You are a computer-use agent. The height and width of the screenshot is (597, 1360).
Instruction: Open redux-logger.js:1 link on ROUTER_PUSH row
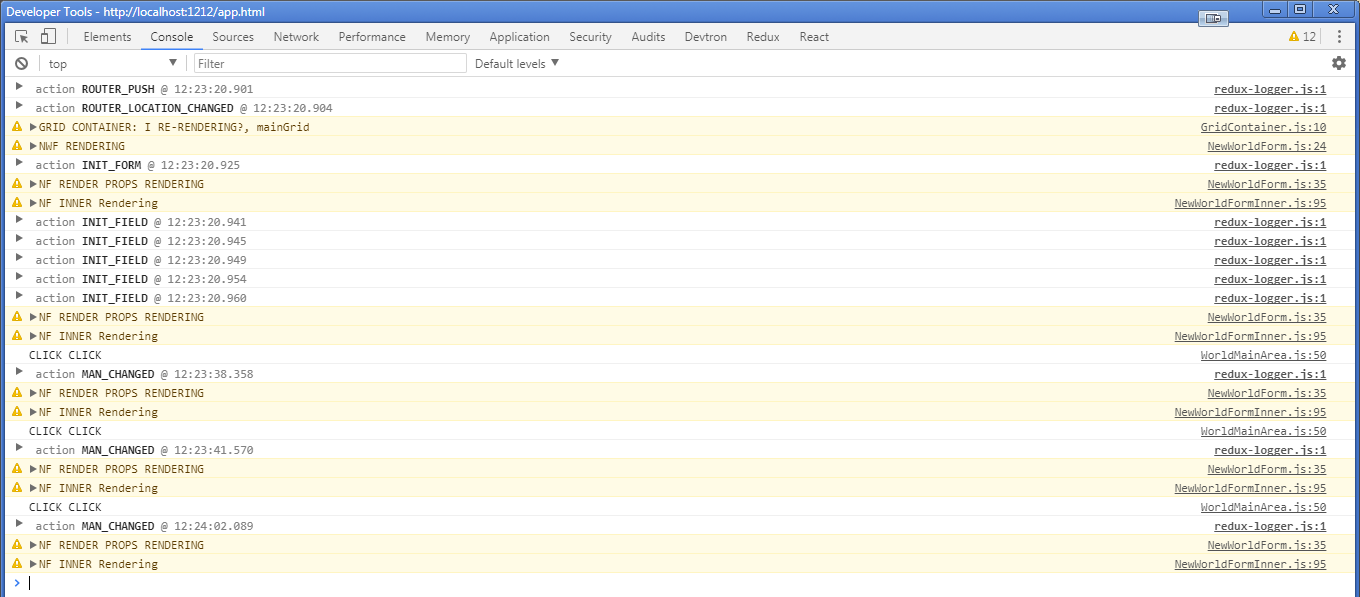click(1270, 89)
